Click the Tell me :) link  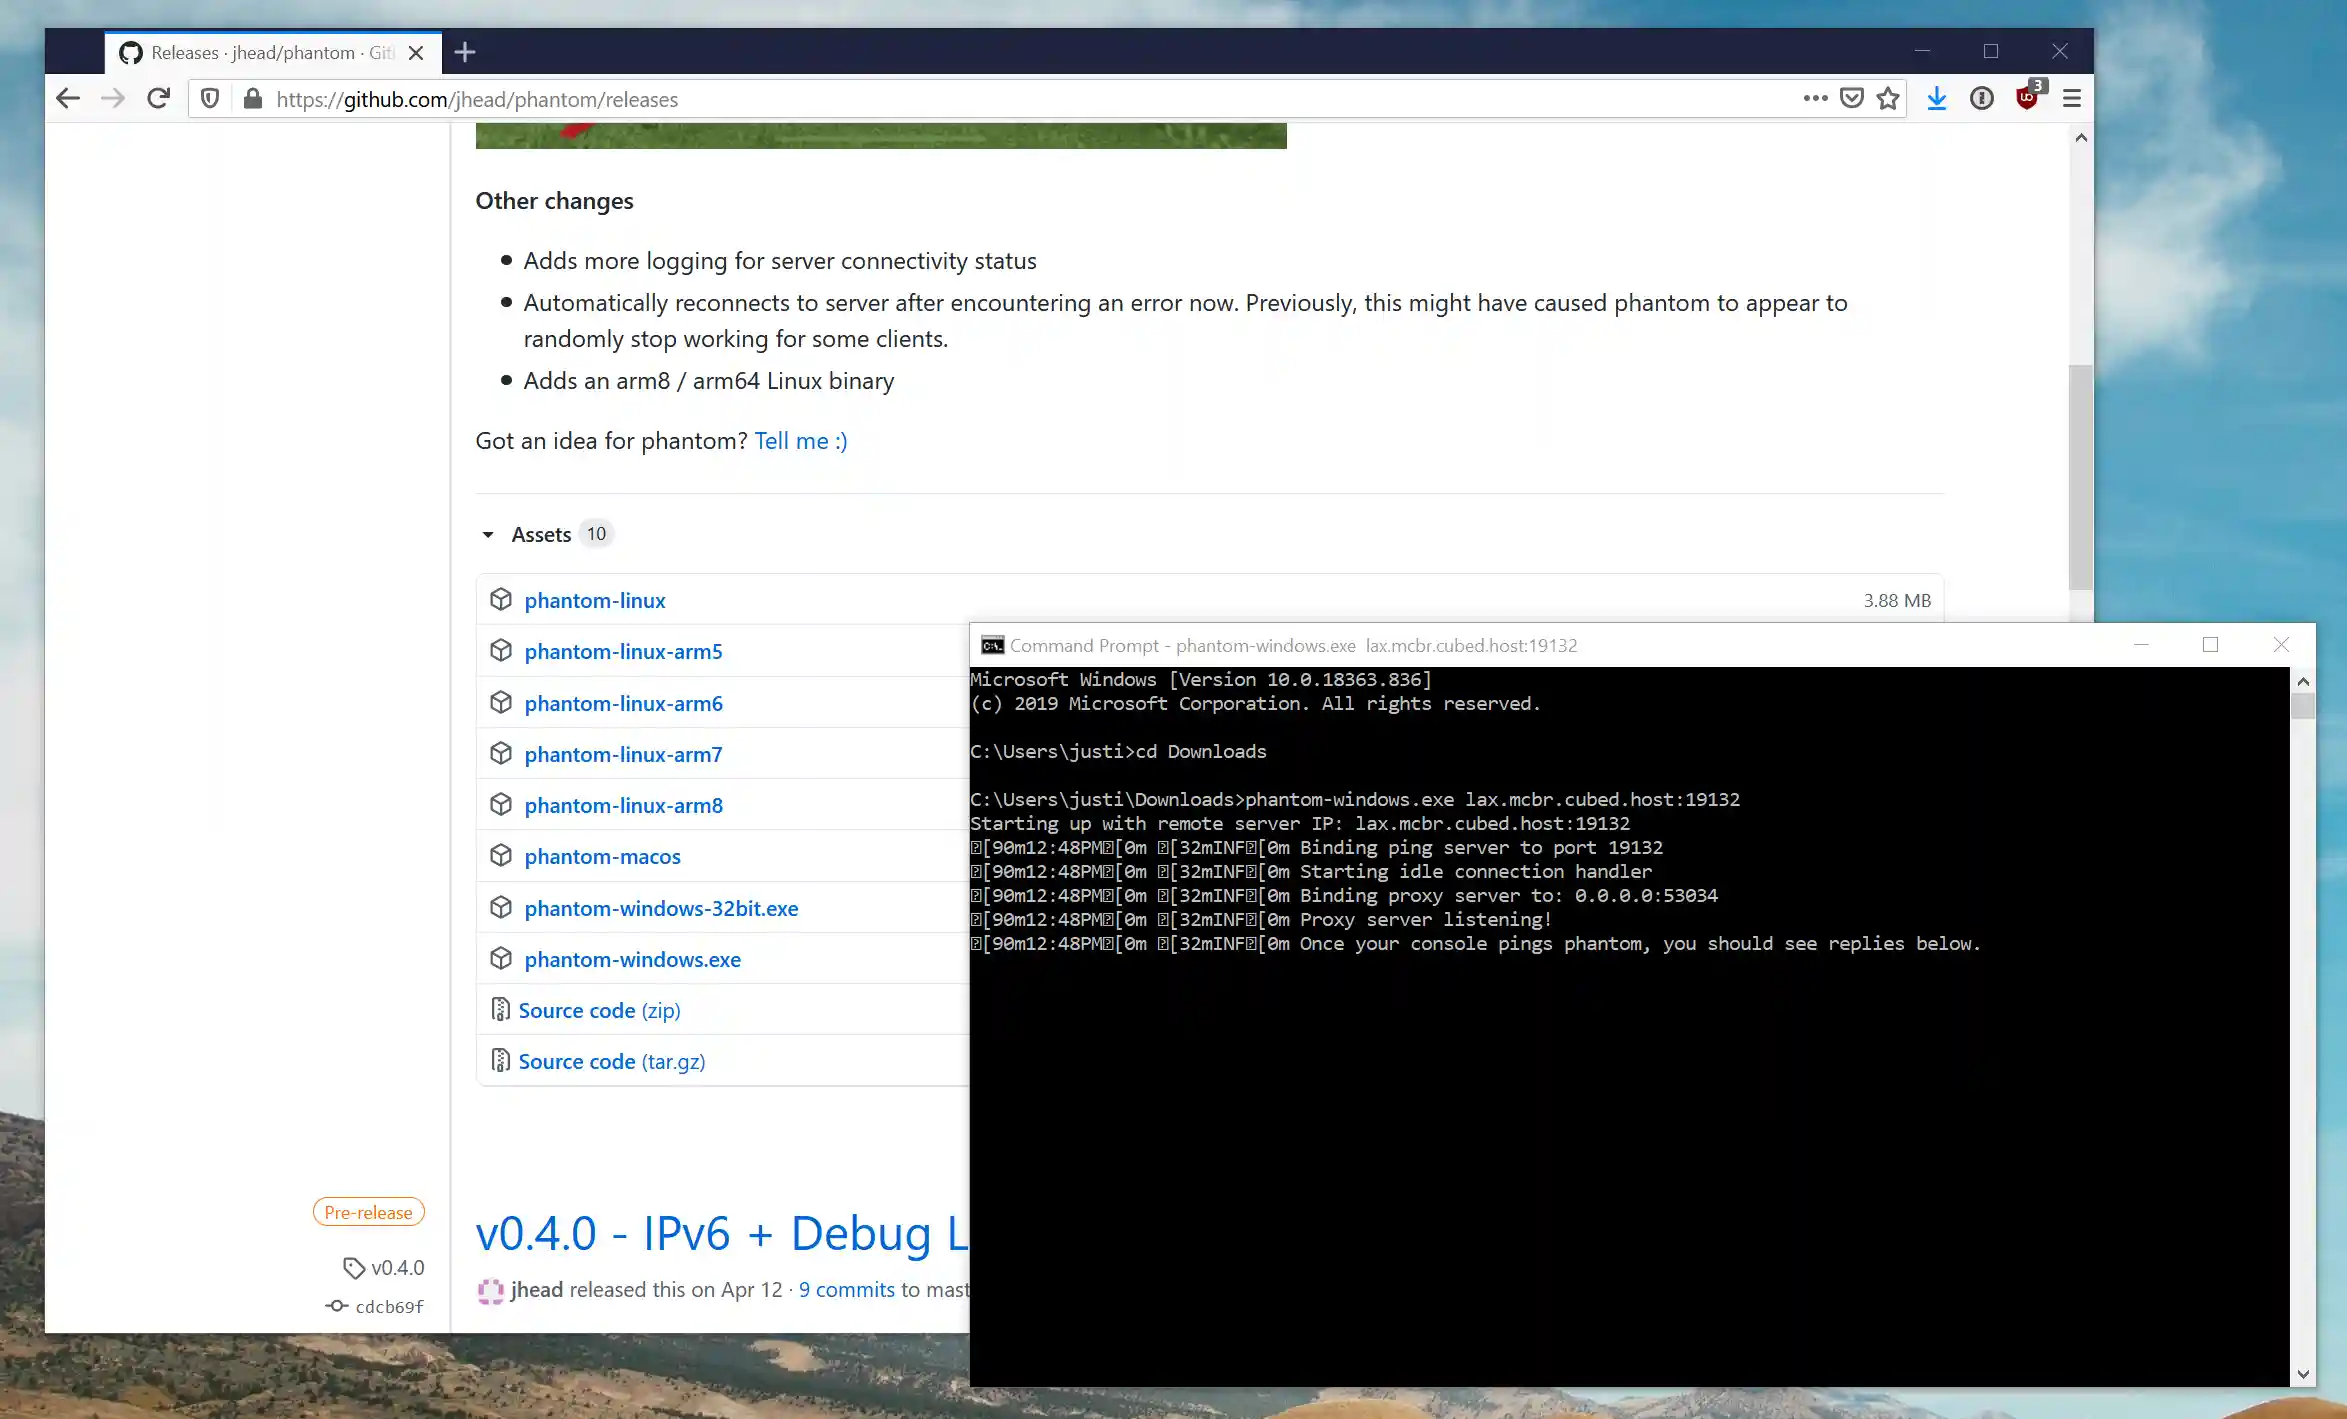click(x=800, y=441)
